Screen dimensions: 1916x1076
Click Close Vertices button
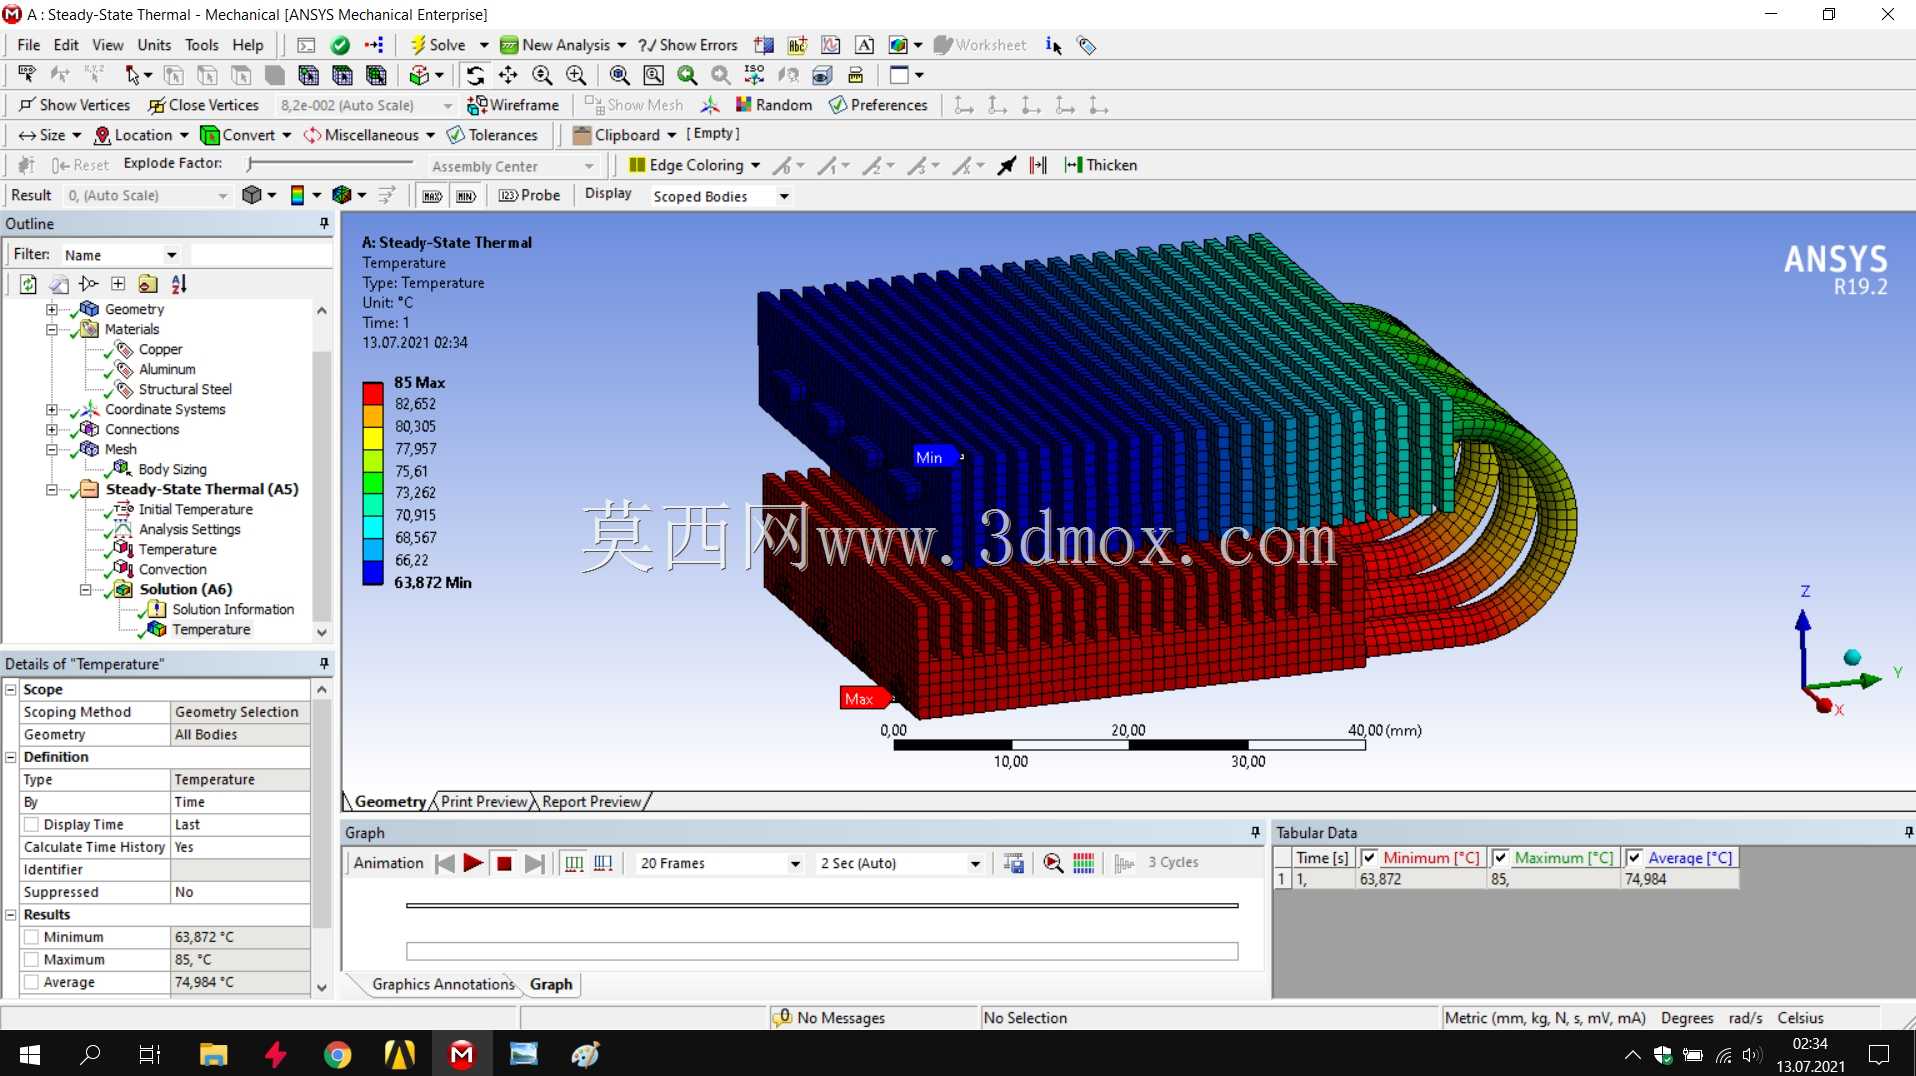click(x=204, y=105)
